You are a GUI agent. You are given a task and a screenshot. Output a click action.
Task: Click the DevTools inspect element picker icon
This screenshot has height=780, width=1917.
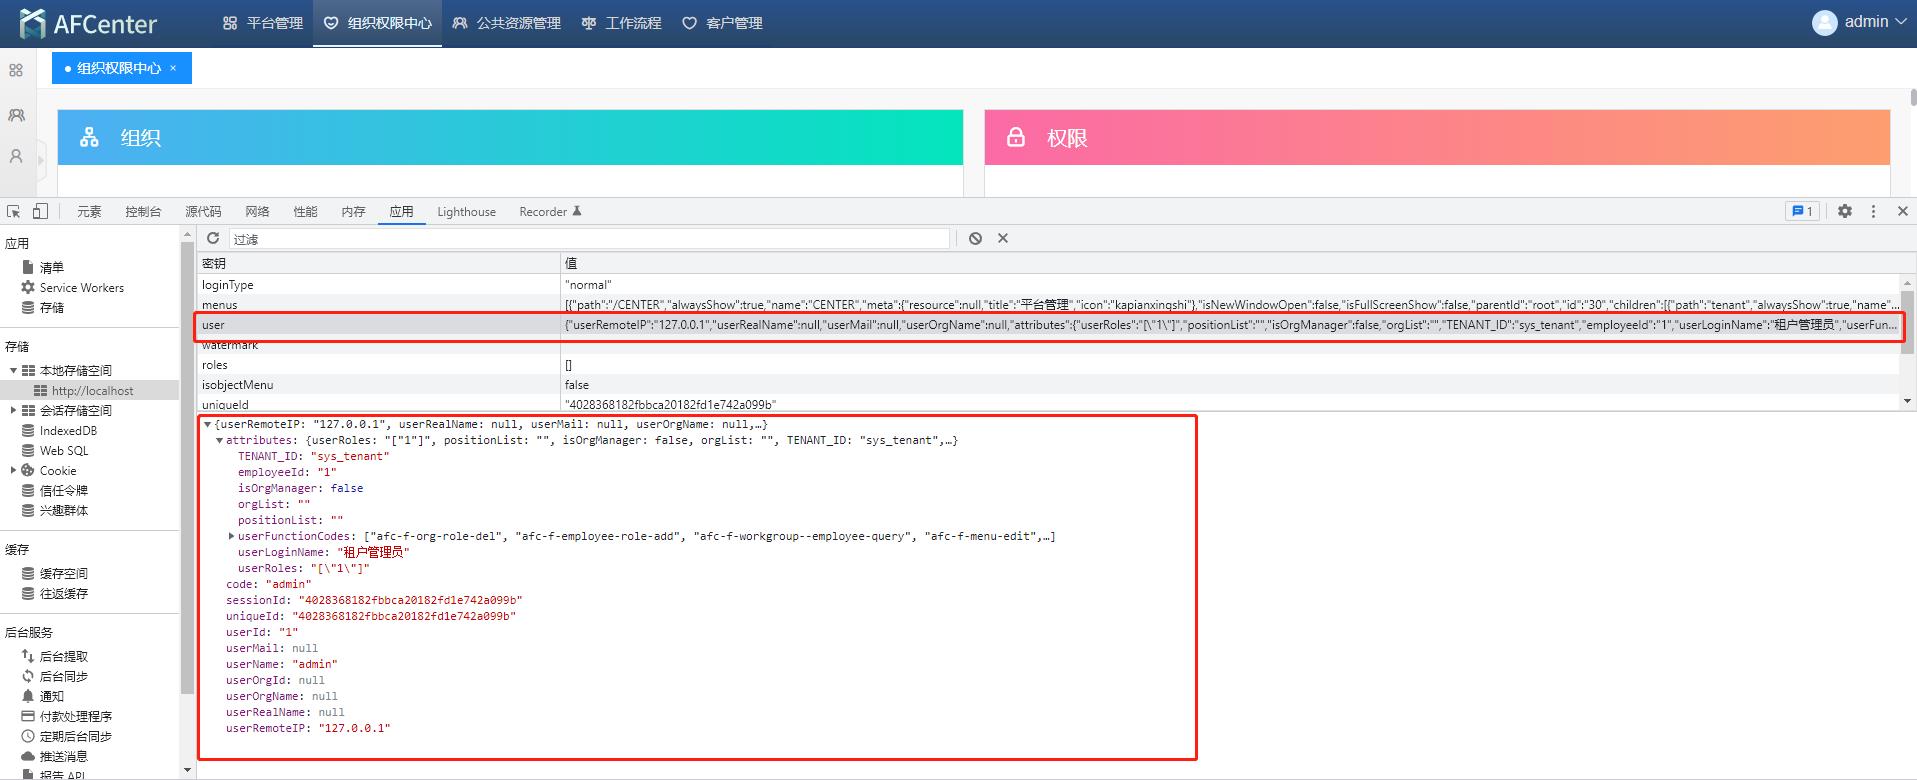tap(13, 211)
